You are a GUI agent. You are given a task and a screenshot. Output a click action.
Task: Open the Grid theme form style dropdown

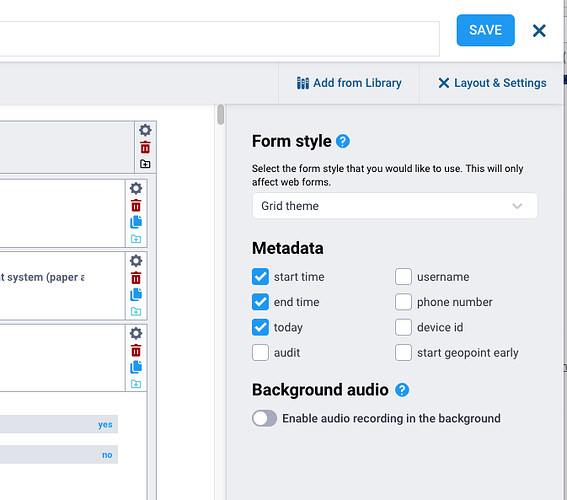pyautogui.click(x=395, y=206)
